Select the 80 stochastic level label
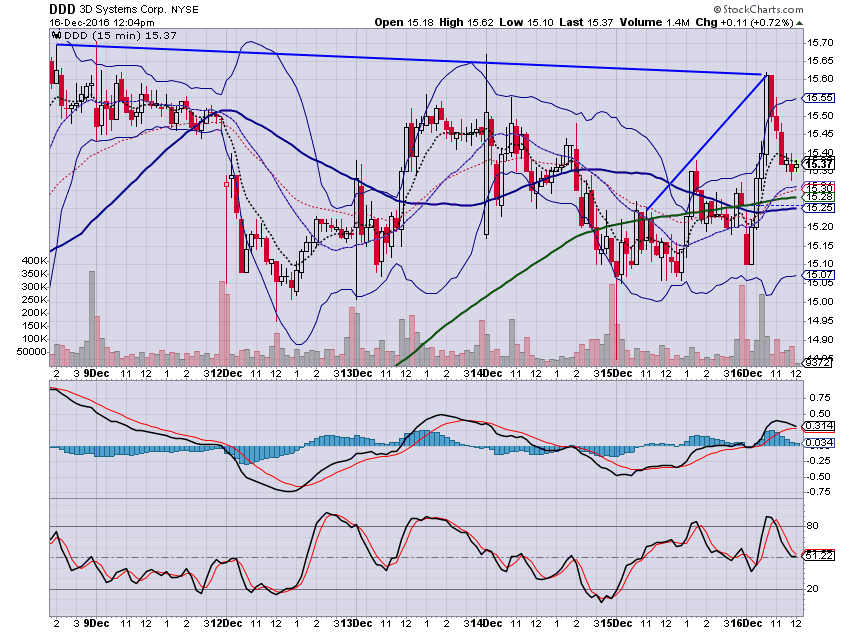Image resolution: width=850 pixels, height=633 pixels. coord(812,526)
